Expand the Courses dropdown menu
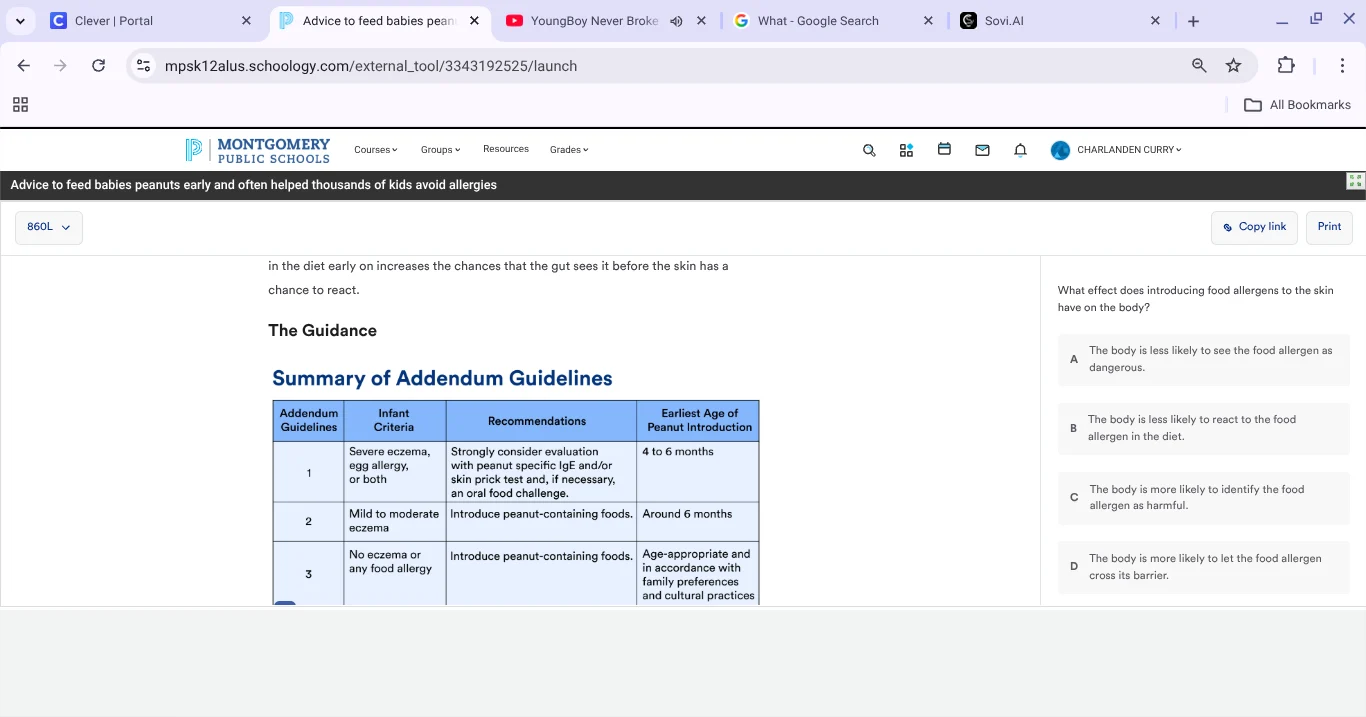Viewport: 1366px width, 717px height. click(376, 150)
